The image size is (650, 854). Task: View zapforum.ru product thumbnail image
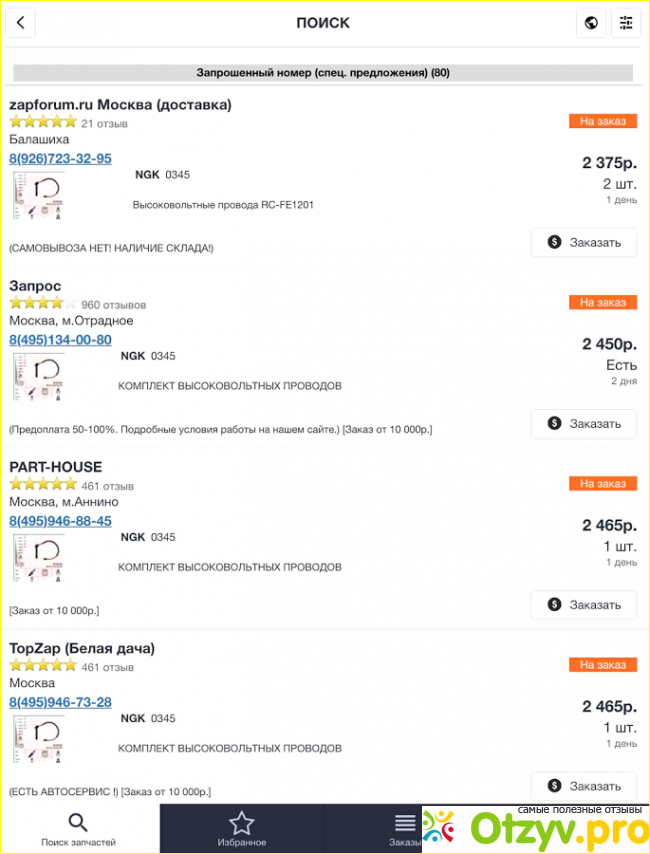pos(38,196)
